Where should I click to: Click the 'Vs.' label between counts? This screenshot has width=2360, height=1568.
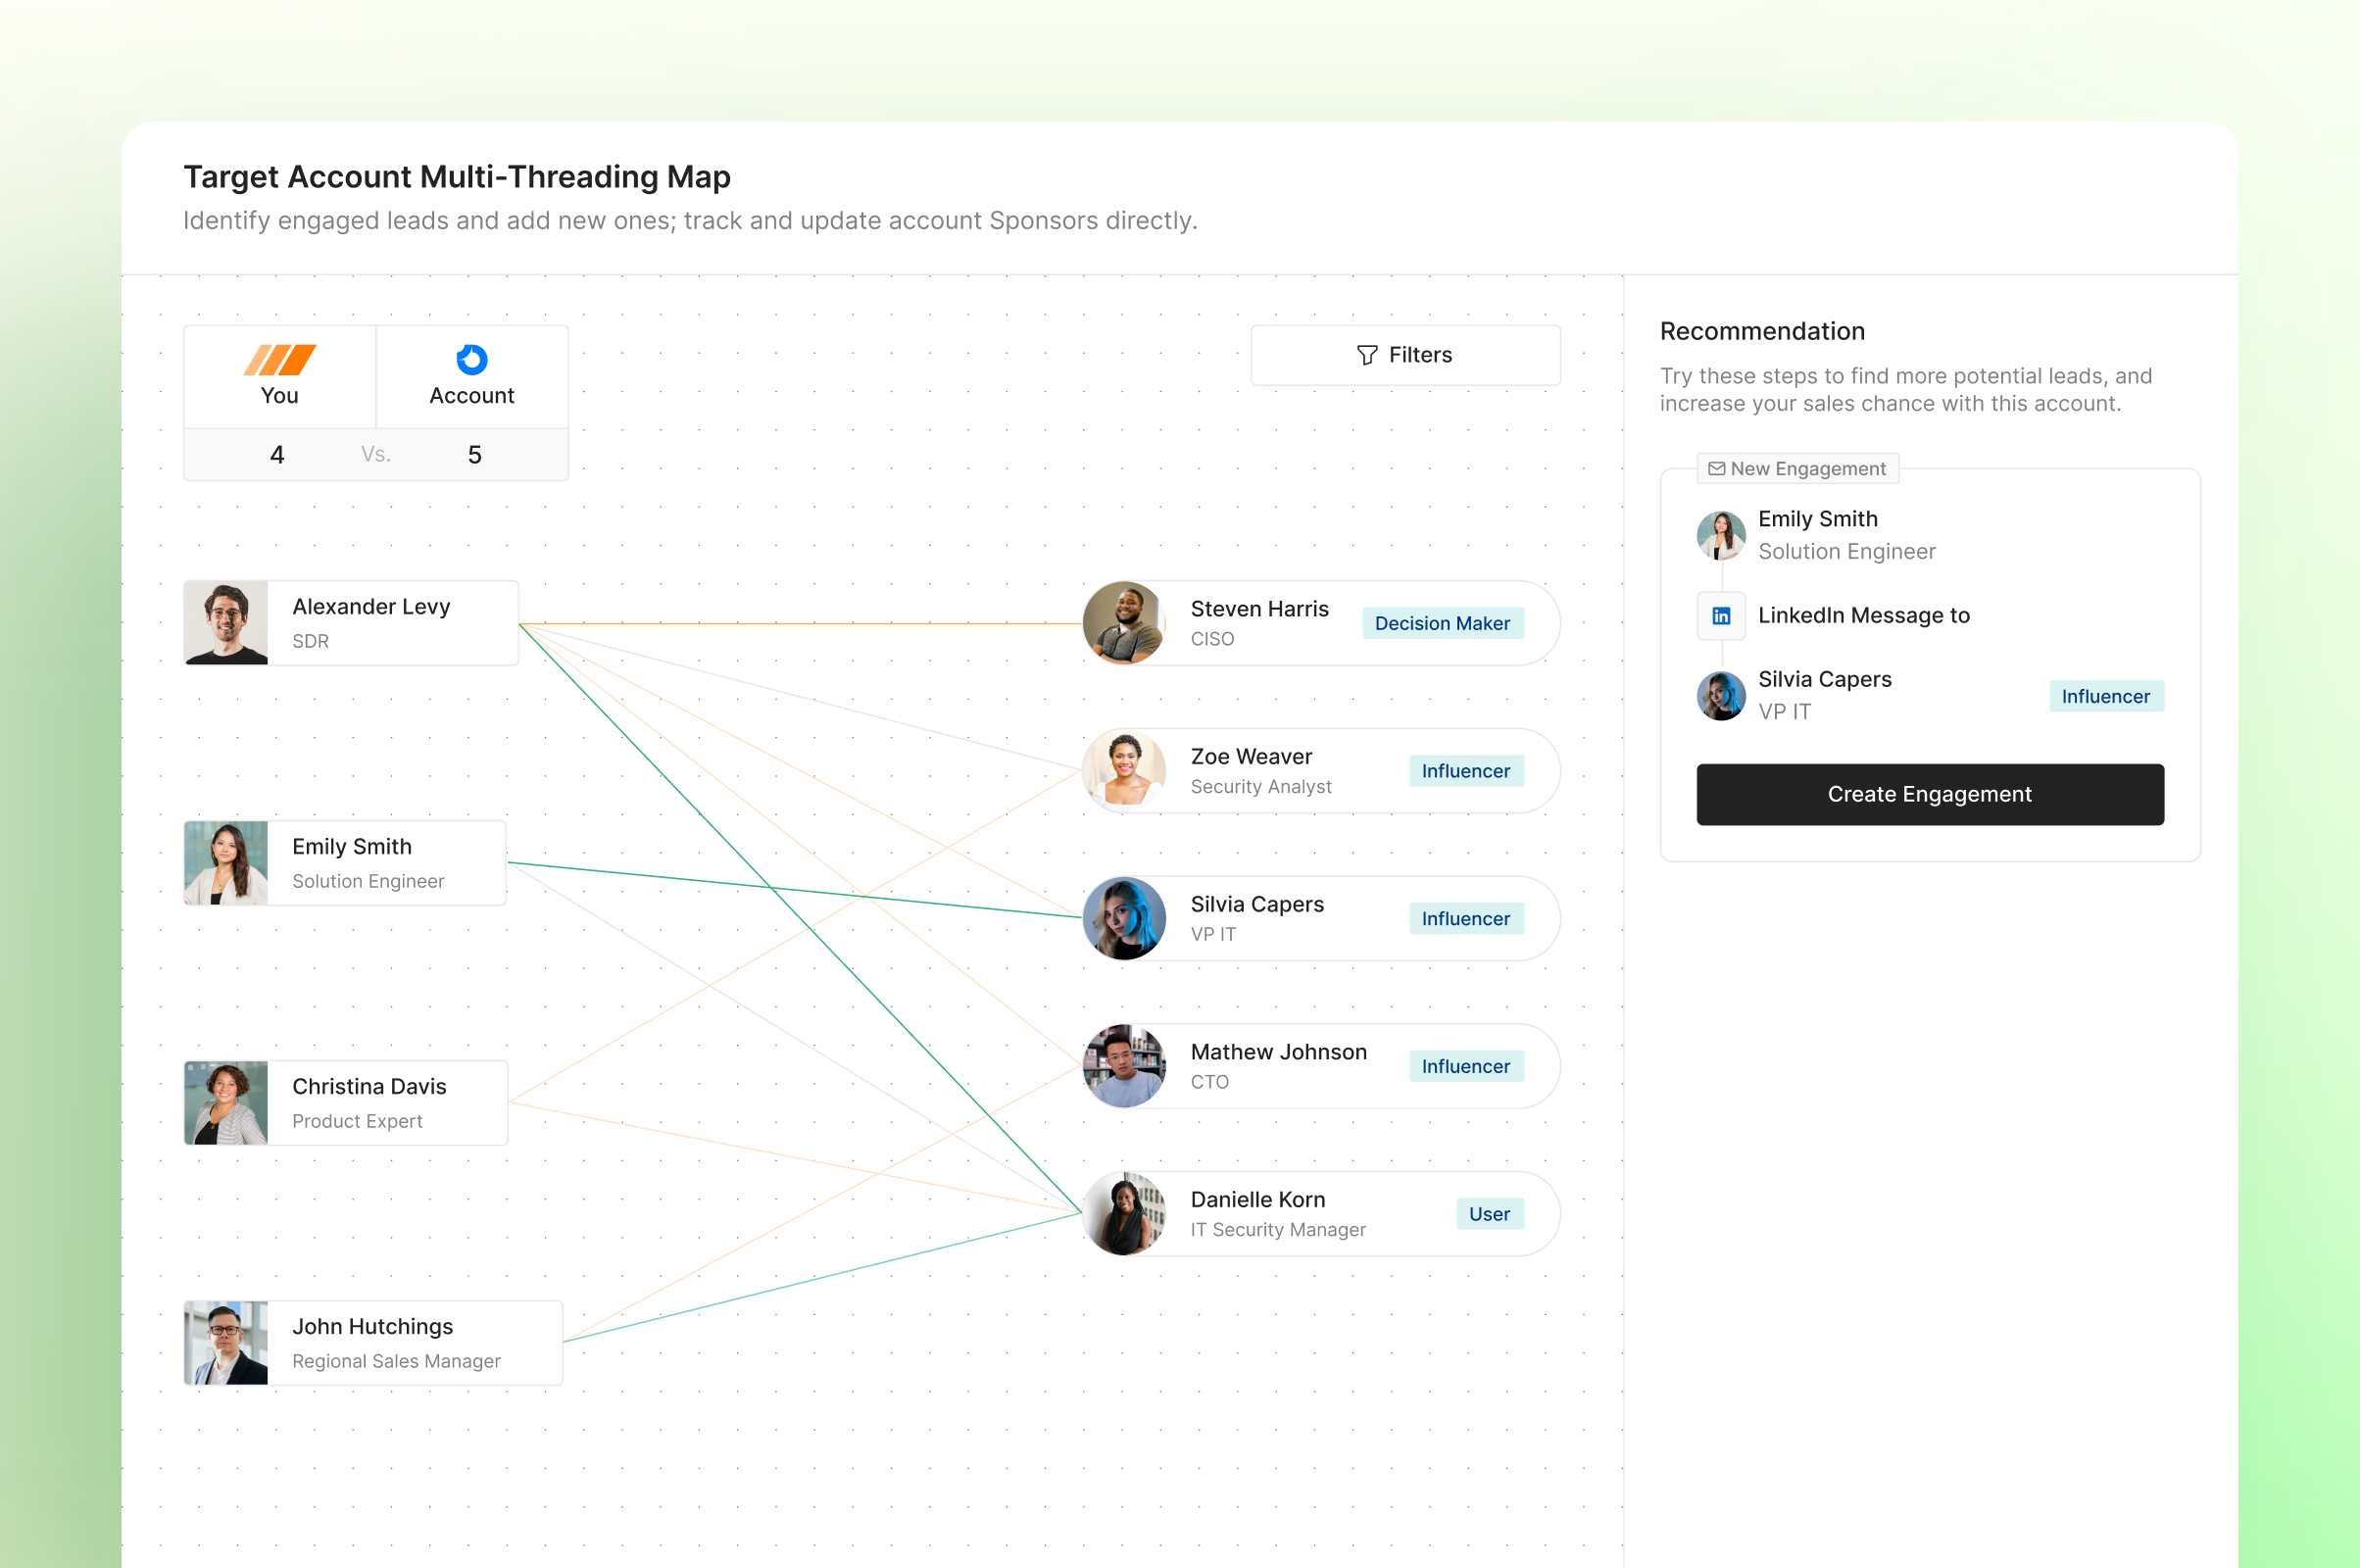(376, 455)
